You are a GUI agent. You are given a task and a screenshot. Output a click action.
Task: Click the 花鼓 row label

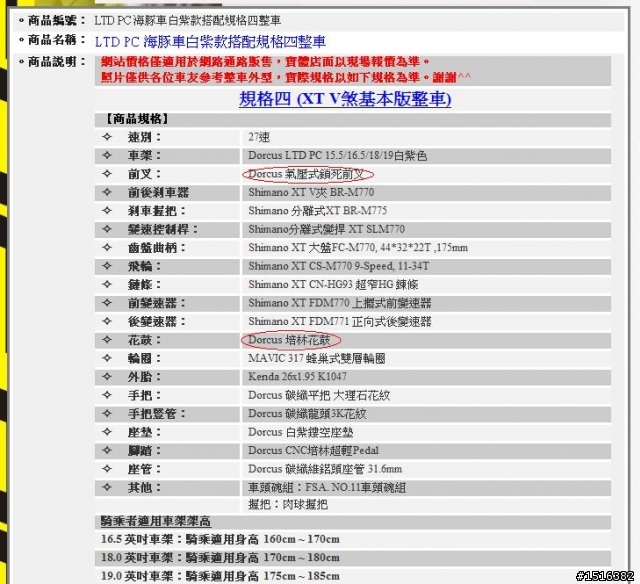144,340
